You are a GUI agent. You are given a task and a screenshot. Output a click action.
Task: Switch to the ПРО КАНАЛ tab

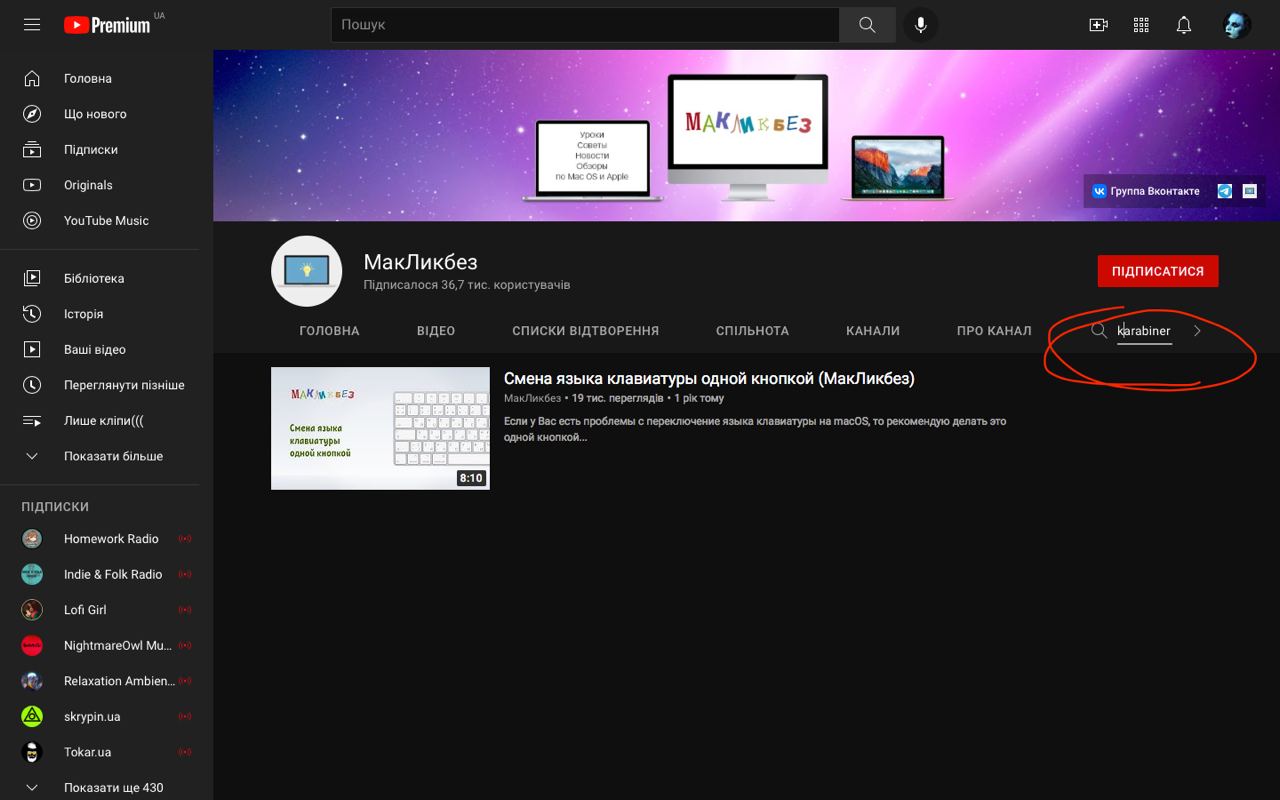tap(994, 331)
